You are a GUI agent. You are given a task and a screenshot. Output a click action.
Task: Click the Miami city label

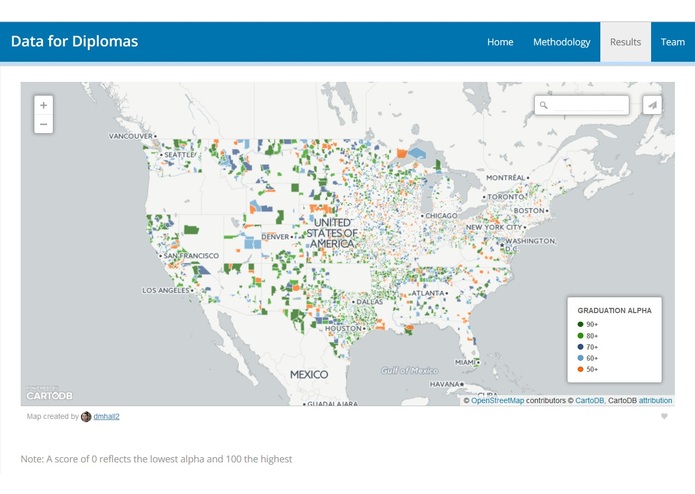point(465,362)
